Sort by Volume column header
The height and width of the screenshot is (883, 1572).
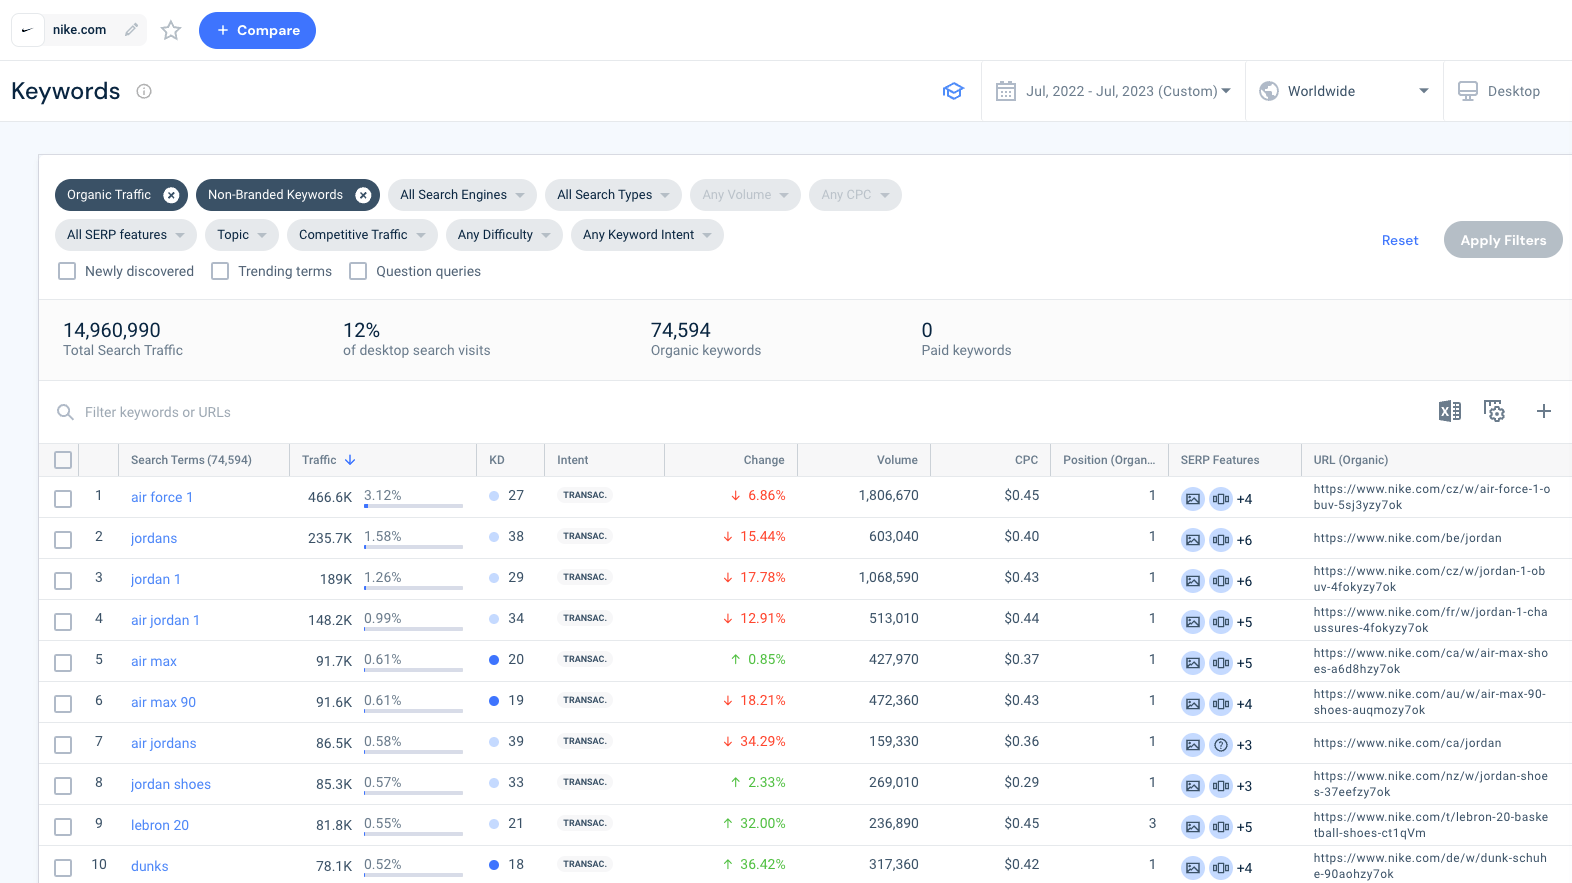(x=897, y=460)
